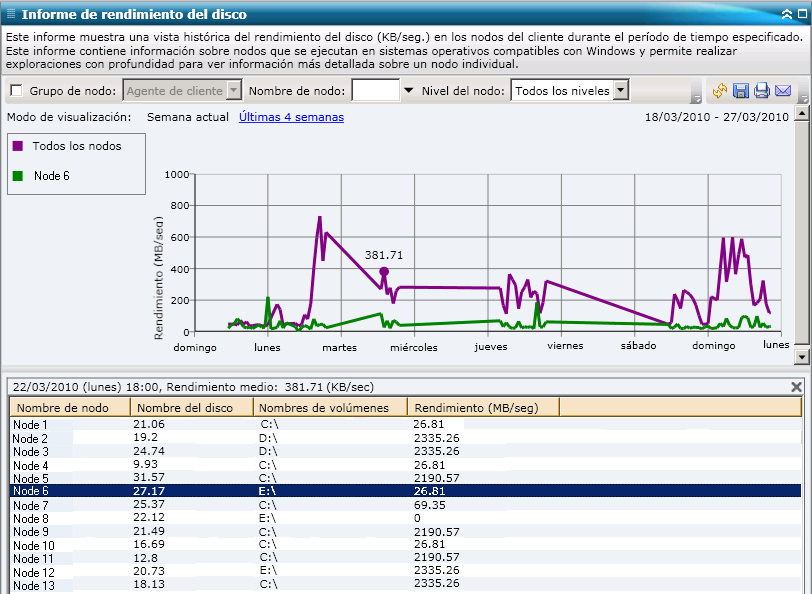Click the refresh report icon
This screenshot has width=812, height=594.
(x=720, y=91)
